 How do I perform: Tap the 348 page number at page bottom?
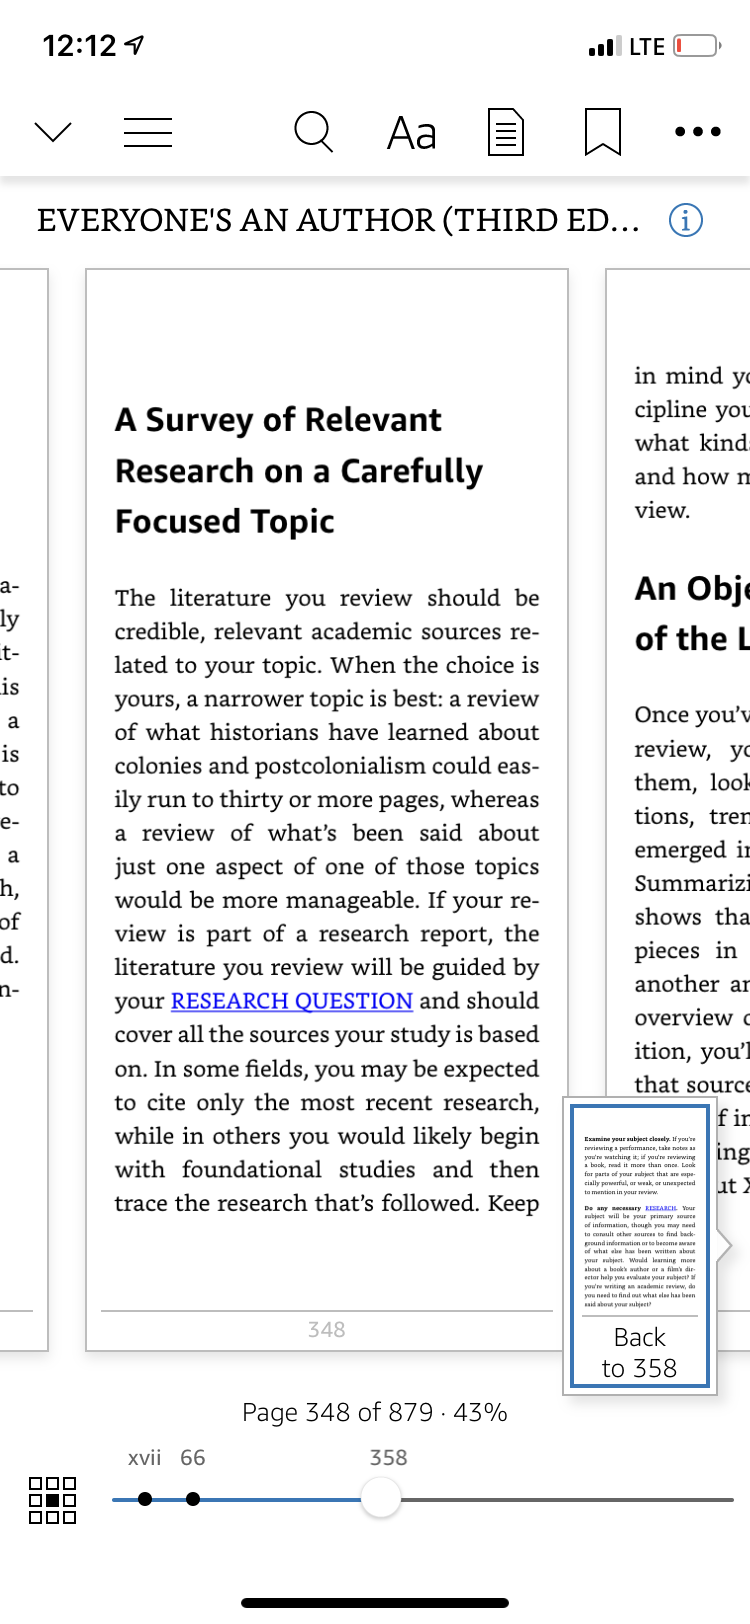pos(327,1329)
